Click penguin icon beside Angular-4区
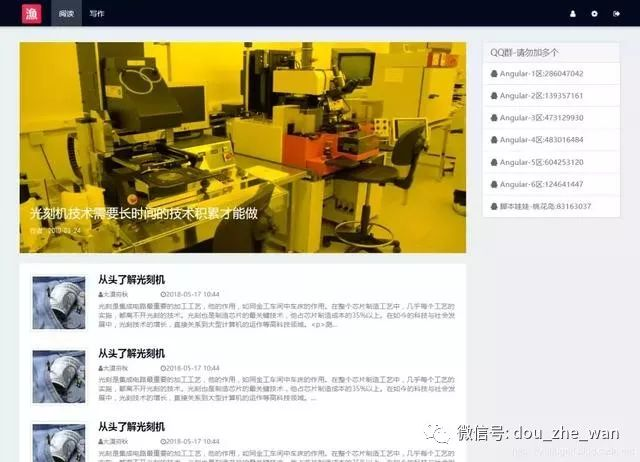Screen dimensions: 640x462 [x=494, y=140]
